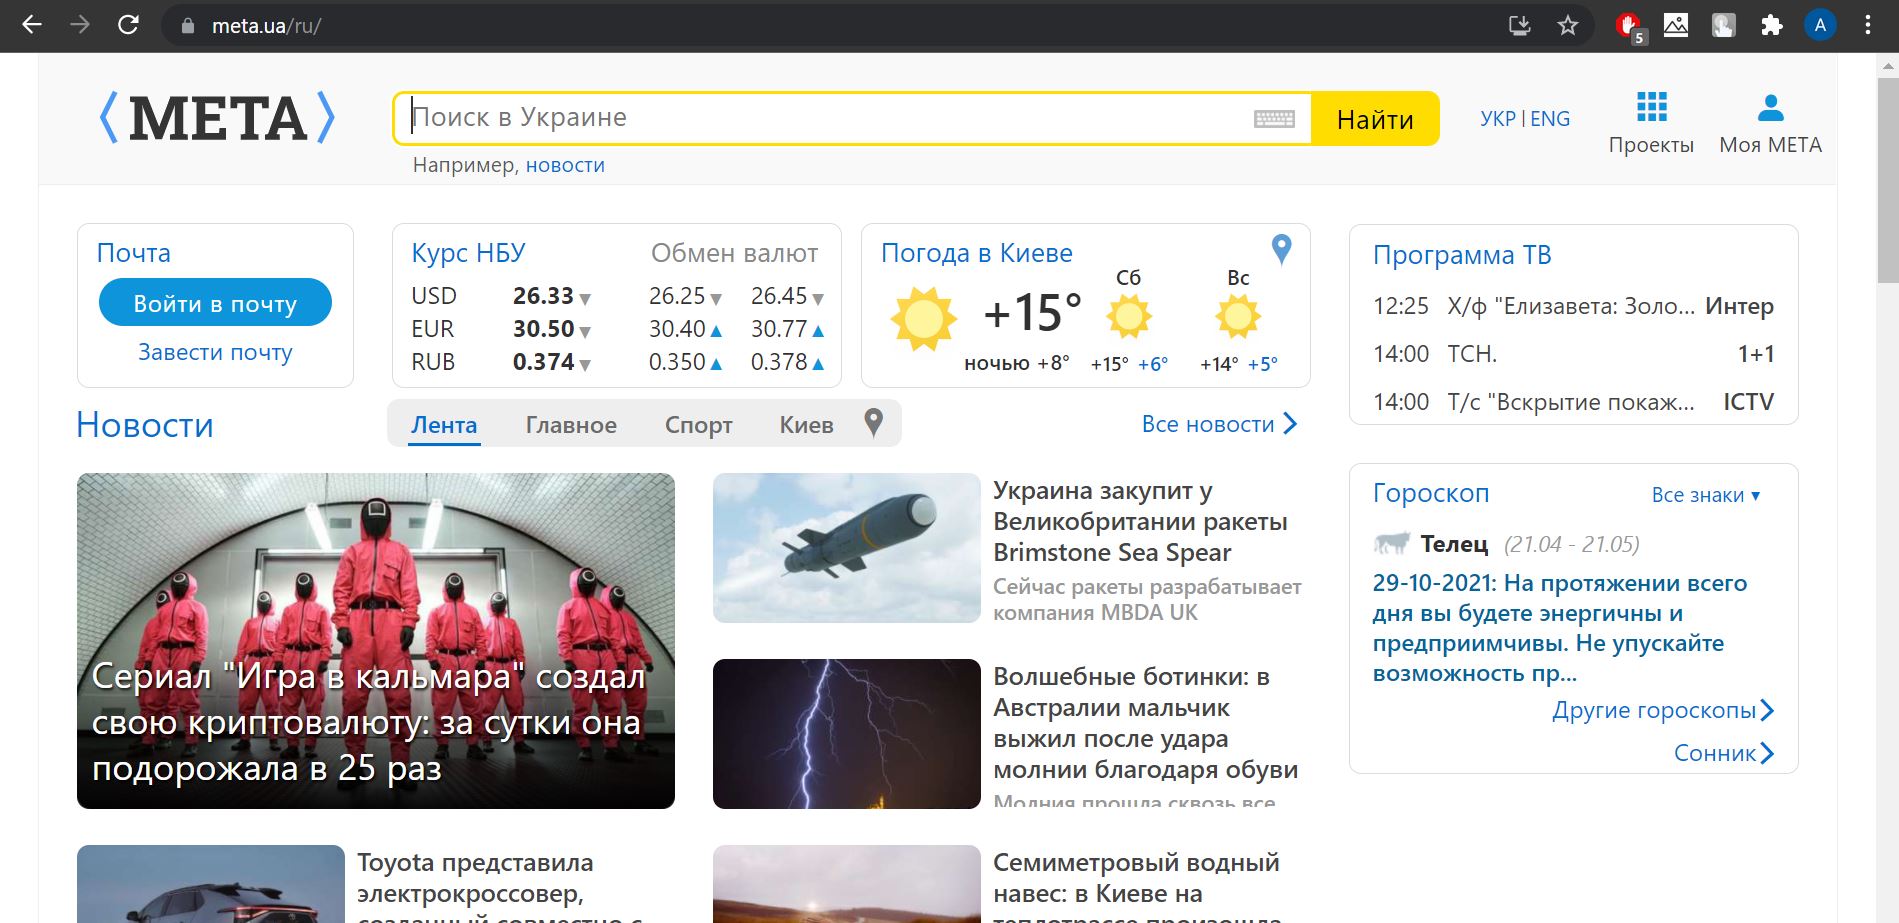Click the install app icon in address bar
This screenshot has width=1899, height=923.
(x=1520, y=25)
